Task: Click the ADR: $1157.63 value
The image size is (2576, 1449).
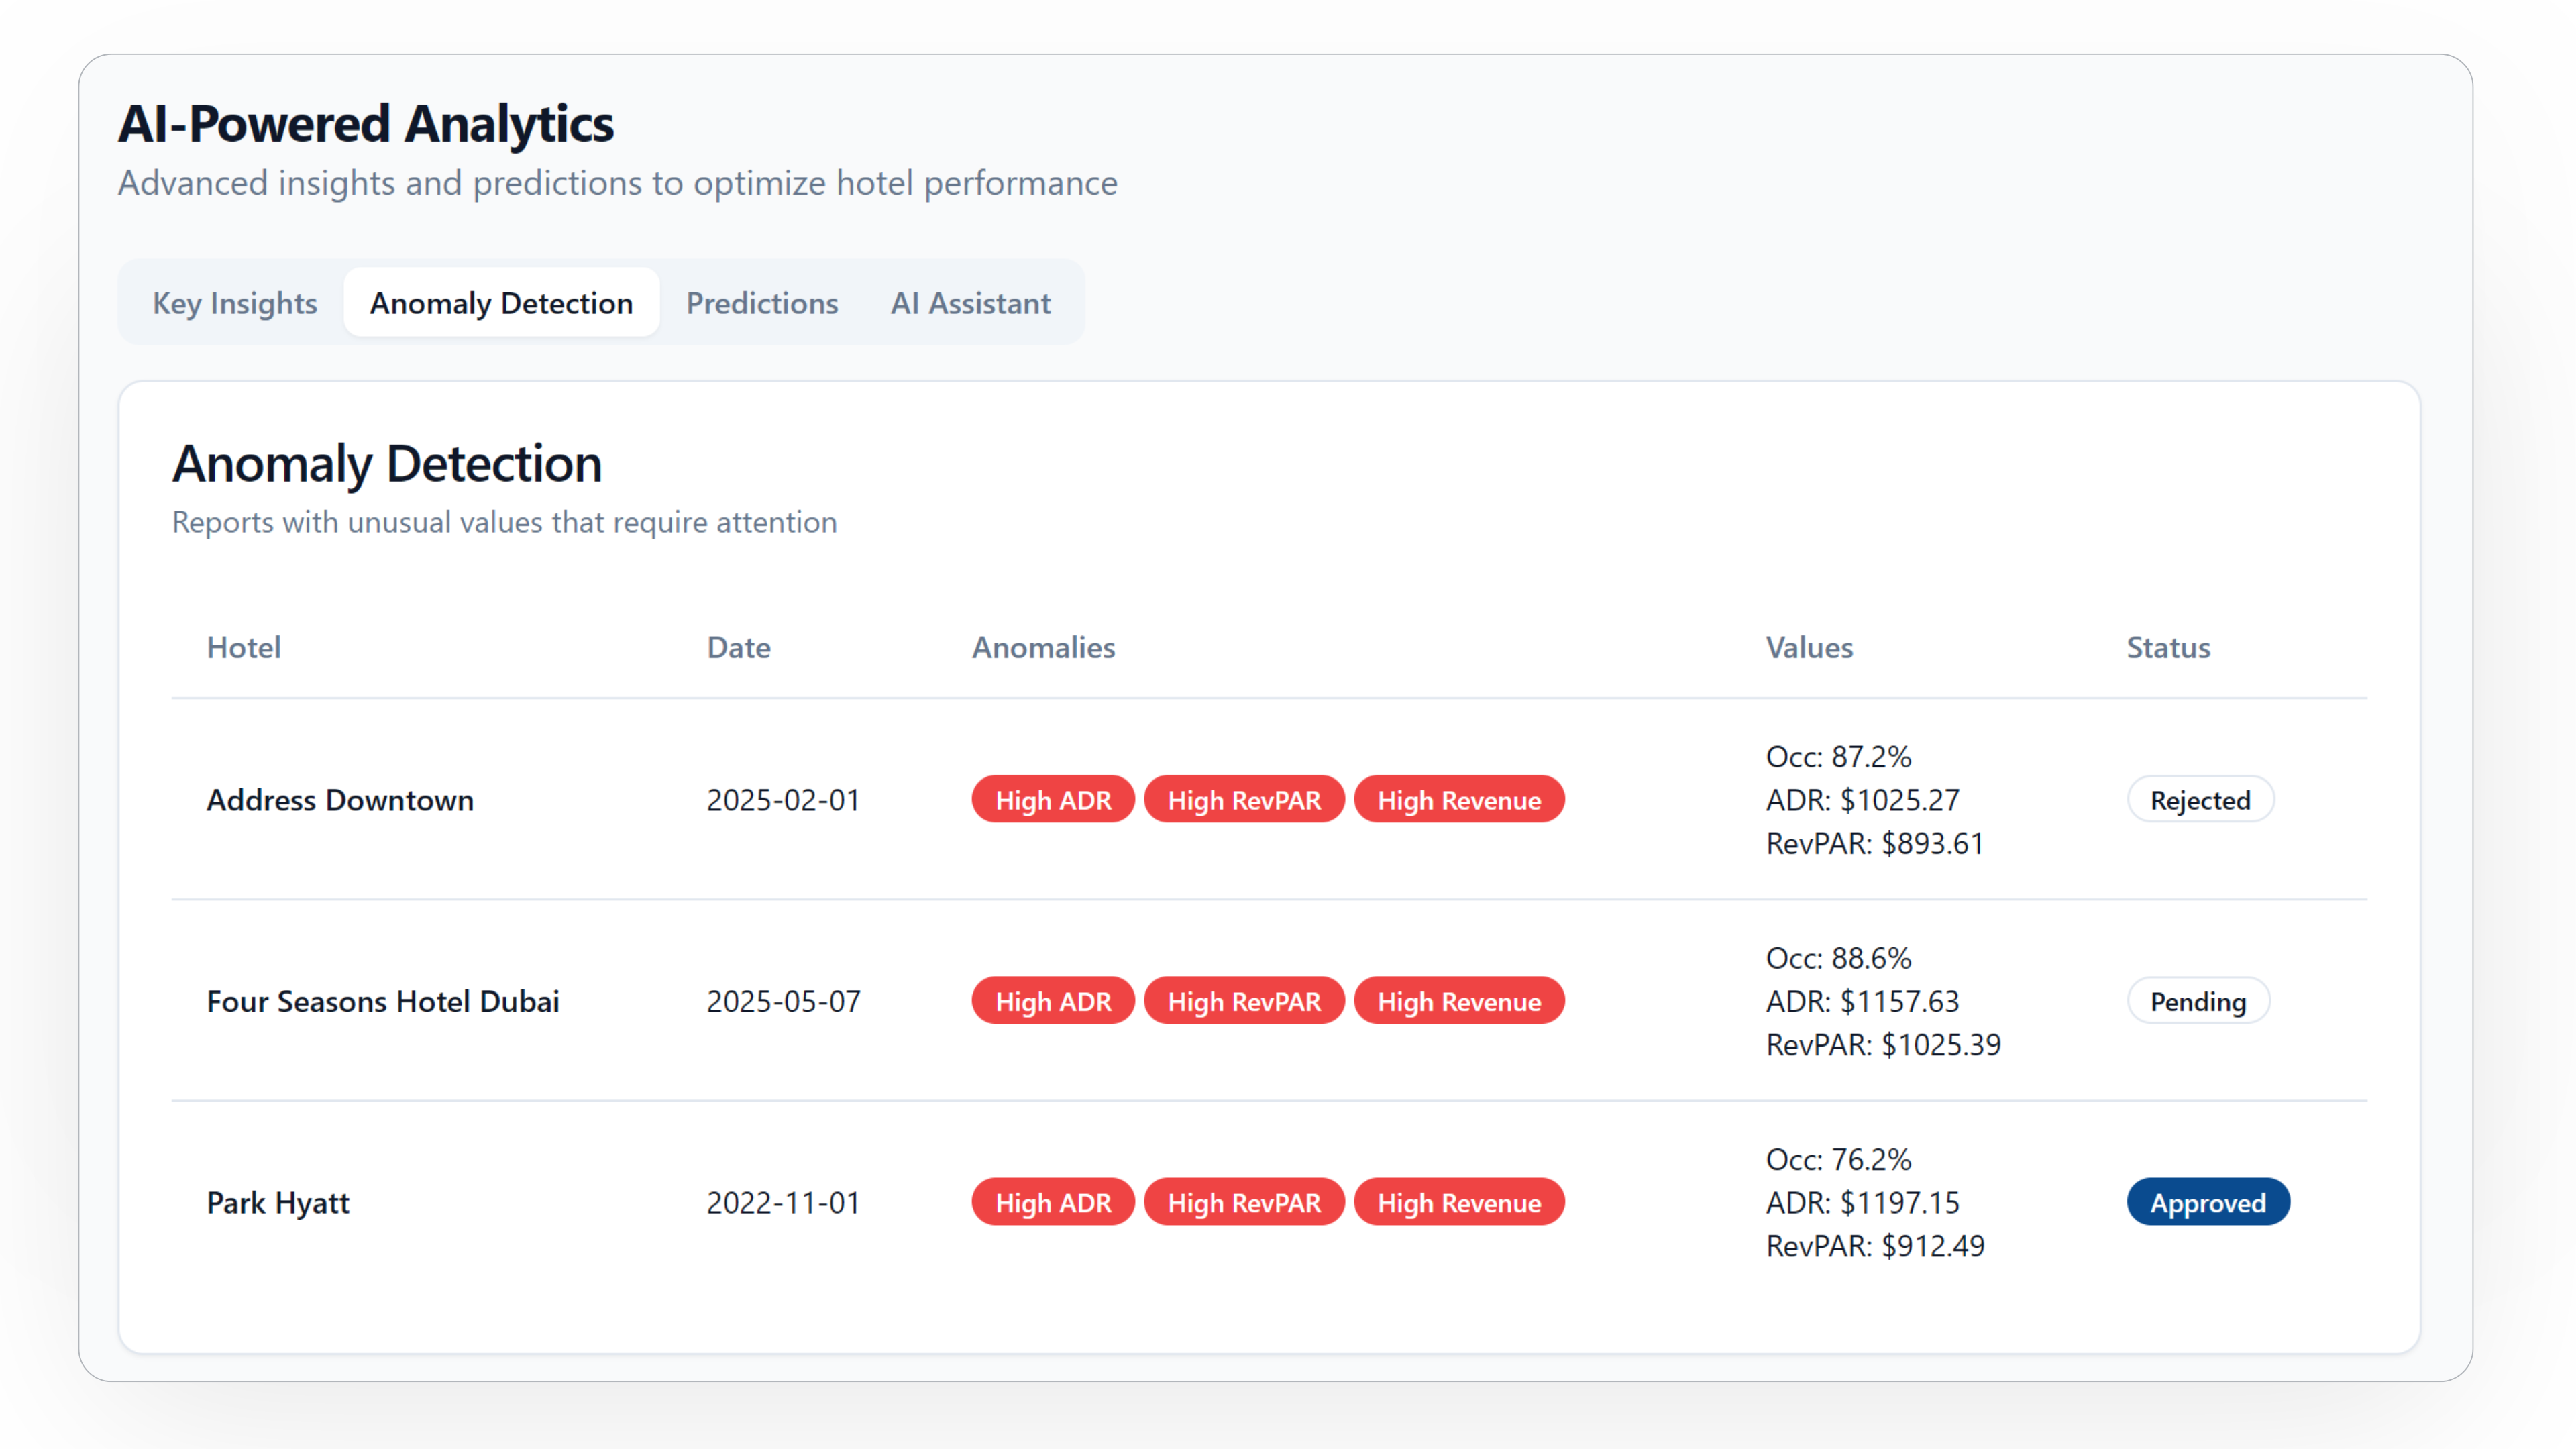Action: [1862, 1001]
